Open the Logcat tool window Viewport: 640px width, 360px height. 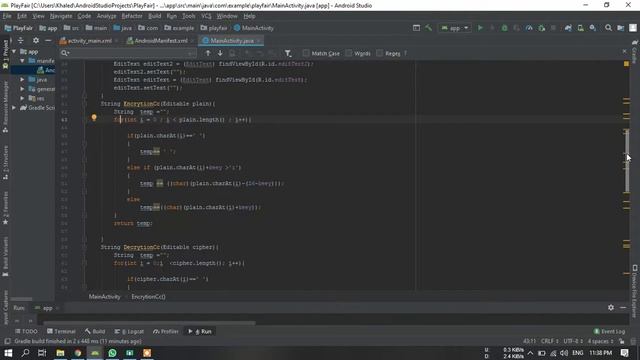point(129,331)
